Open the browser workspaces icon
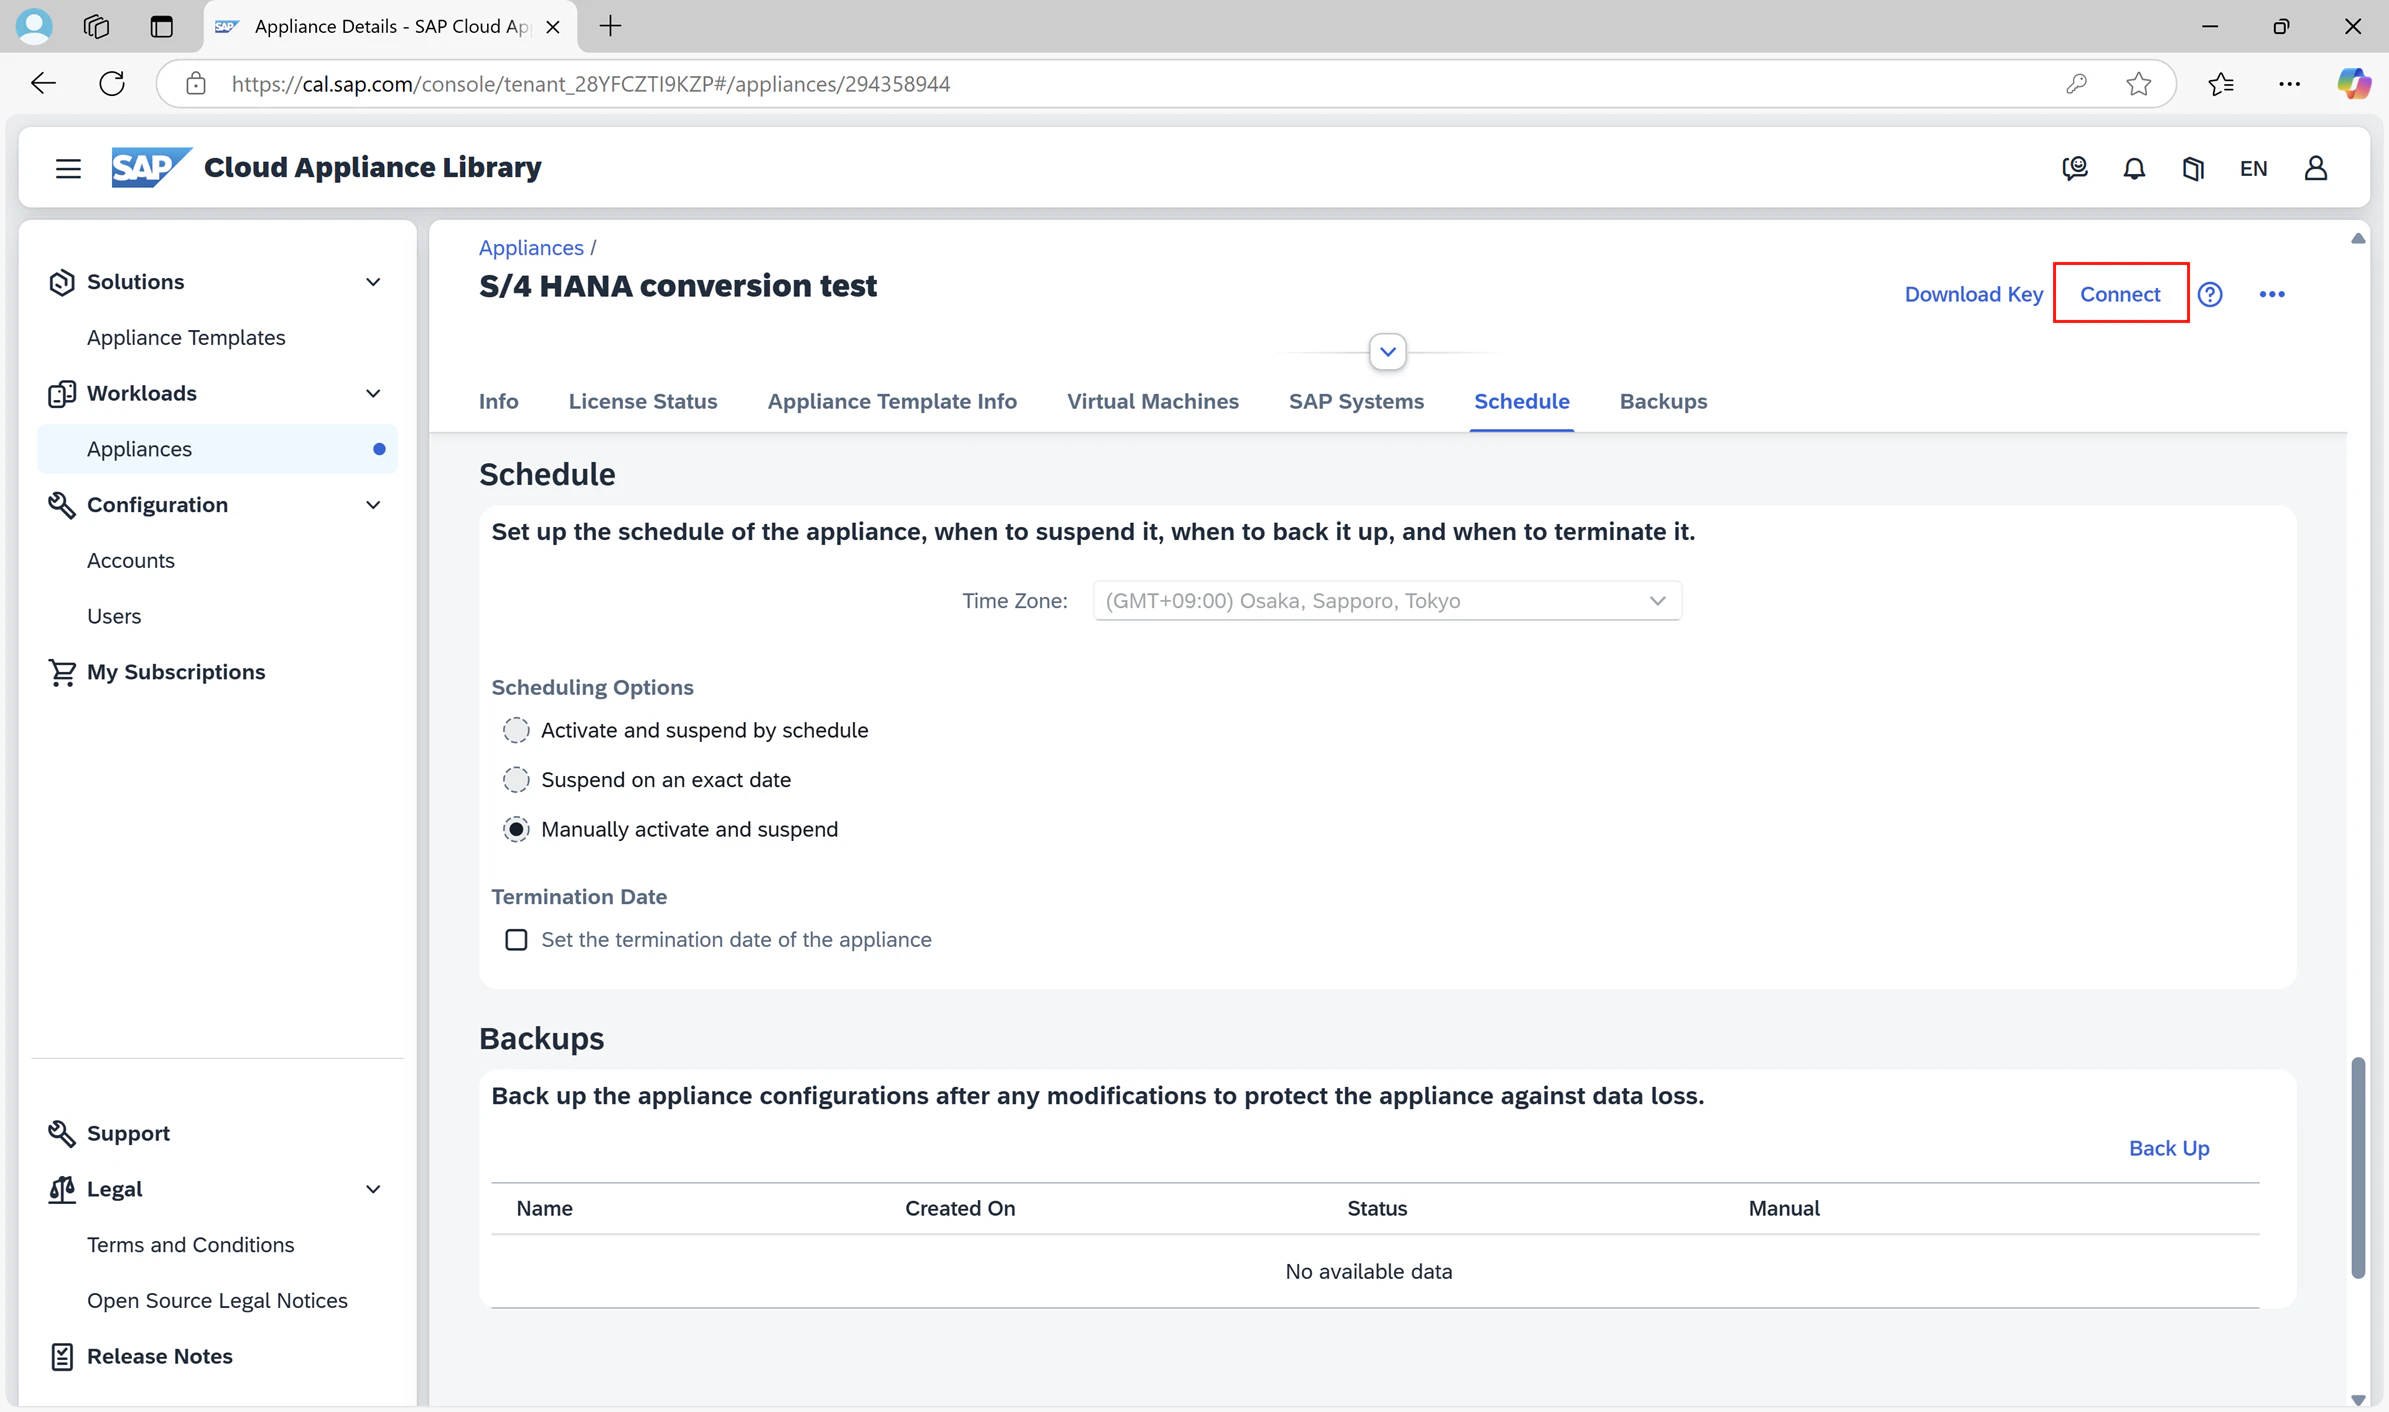Screen dimensions: 2389x1412 tap(97, 26)
